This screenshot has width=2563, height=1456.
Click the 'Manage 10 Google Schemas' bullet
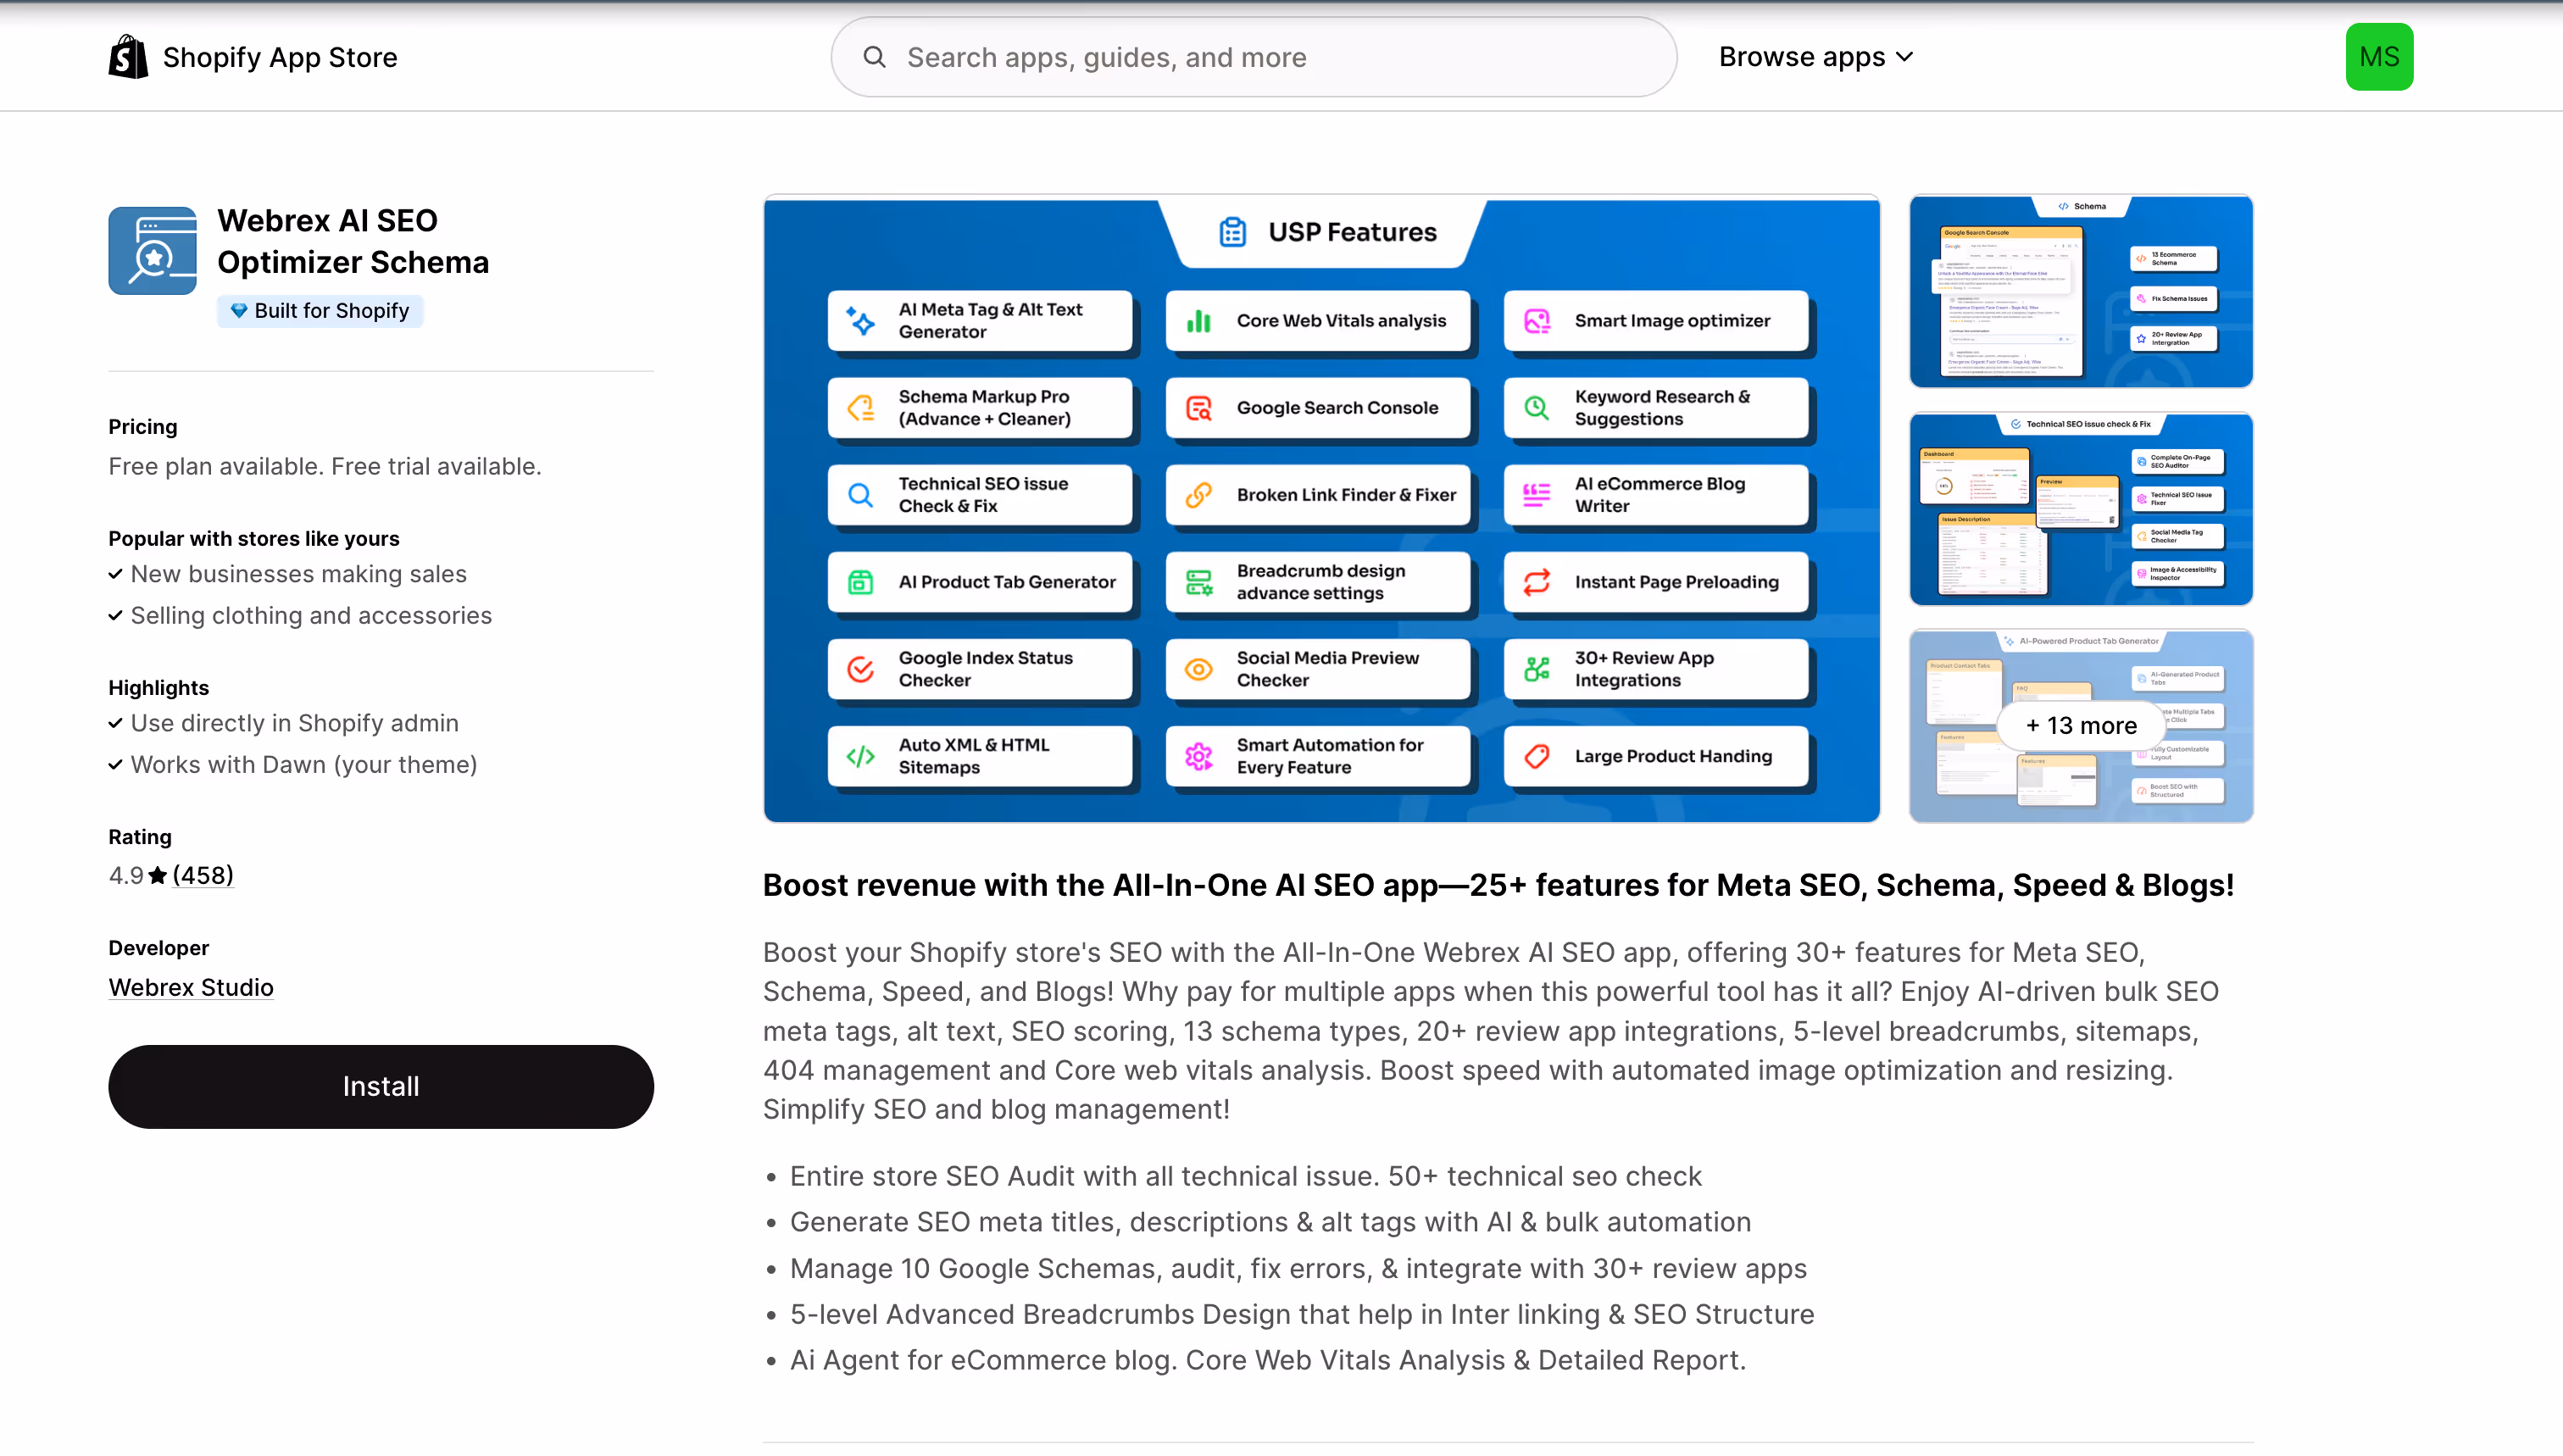click(1298, 1269)
